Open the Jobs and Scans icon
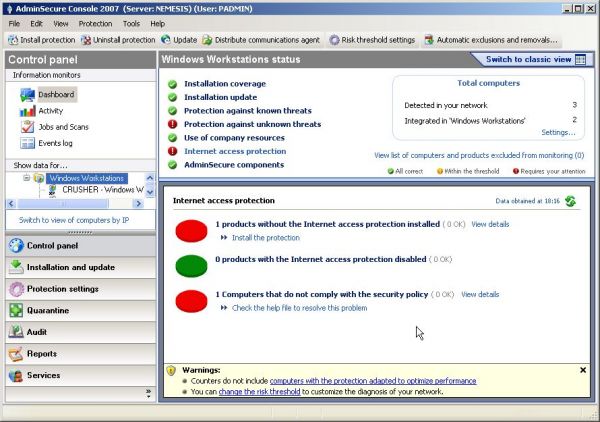The height and width of the screenshot is (422, 600). click(27, 127)
